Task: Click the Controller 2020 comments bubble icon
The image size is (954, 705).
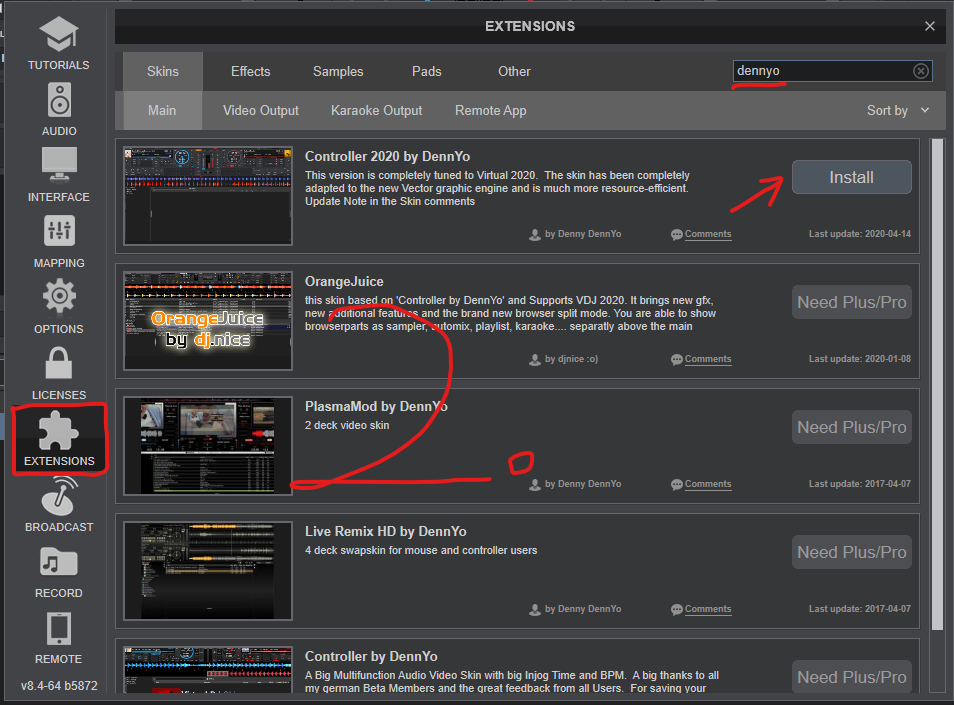Action: coord(677,235)
